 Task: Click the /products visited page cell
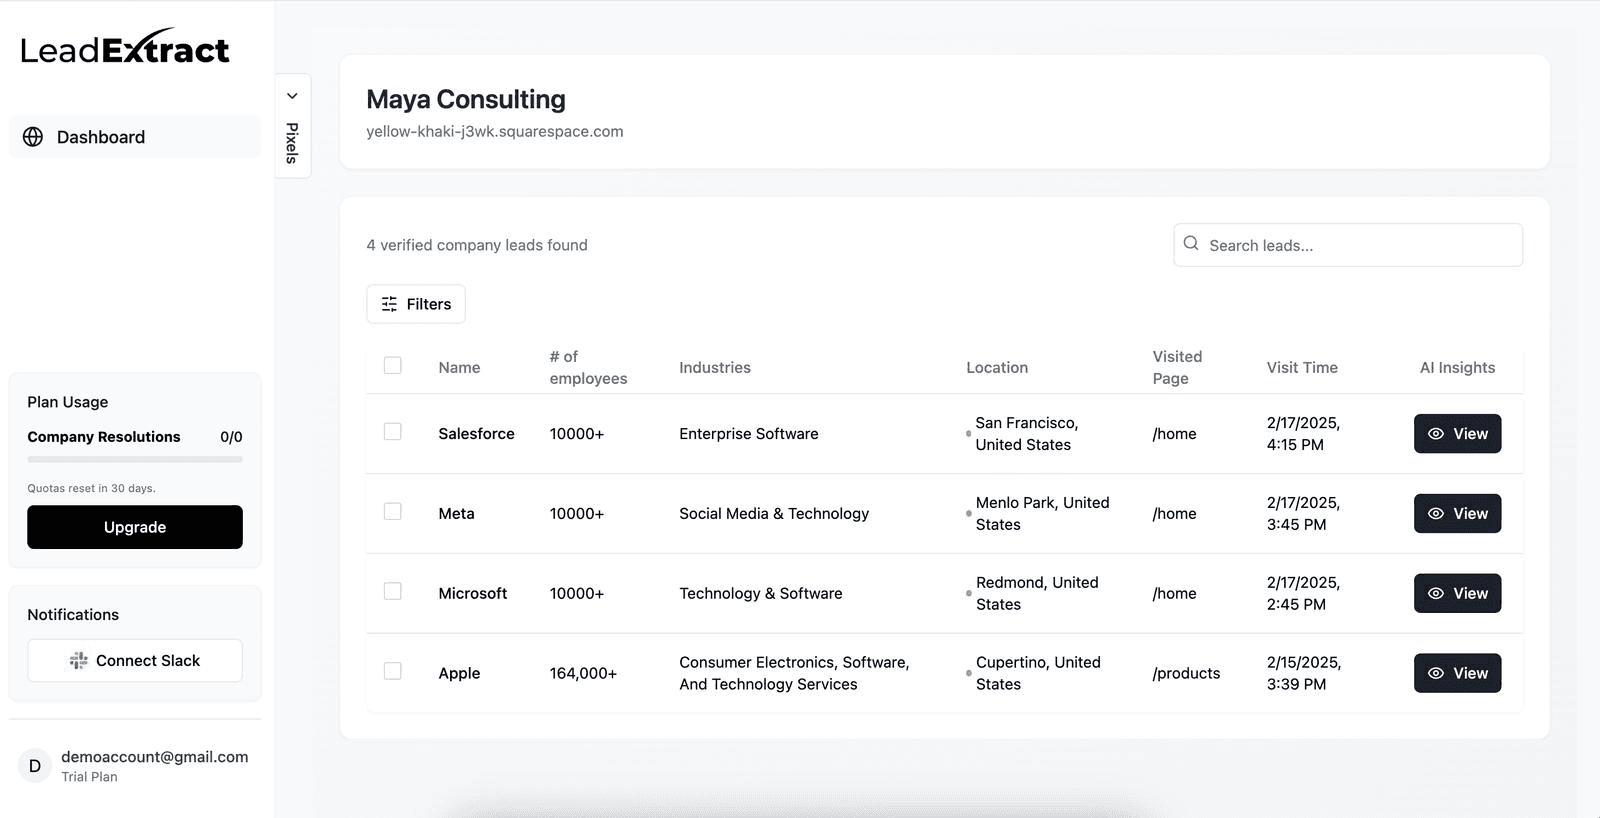point(1186,674)
